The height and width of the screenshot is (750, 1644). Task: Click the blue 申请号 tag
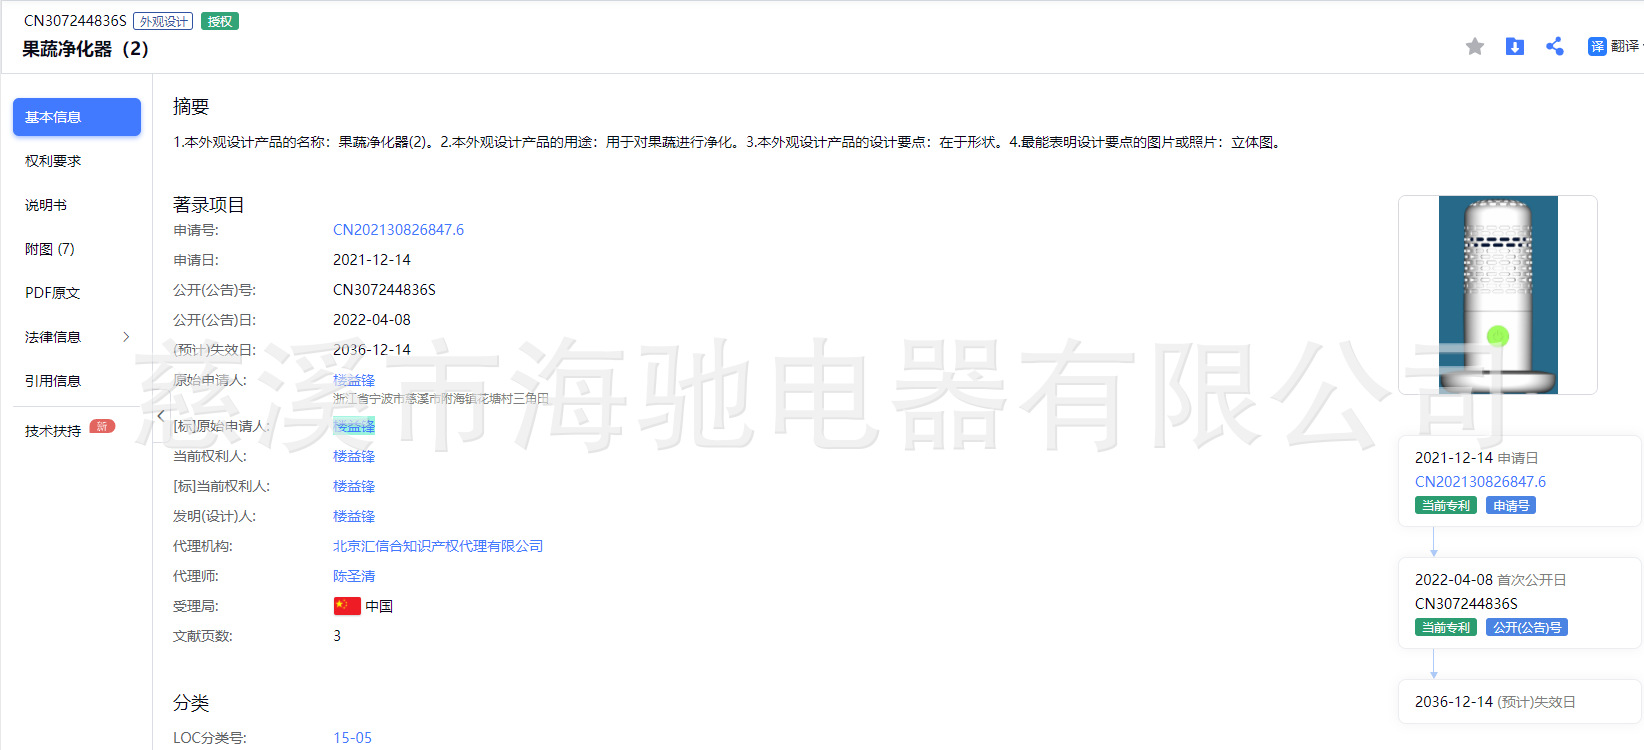(x=1511, y=506)
